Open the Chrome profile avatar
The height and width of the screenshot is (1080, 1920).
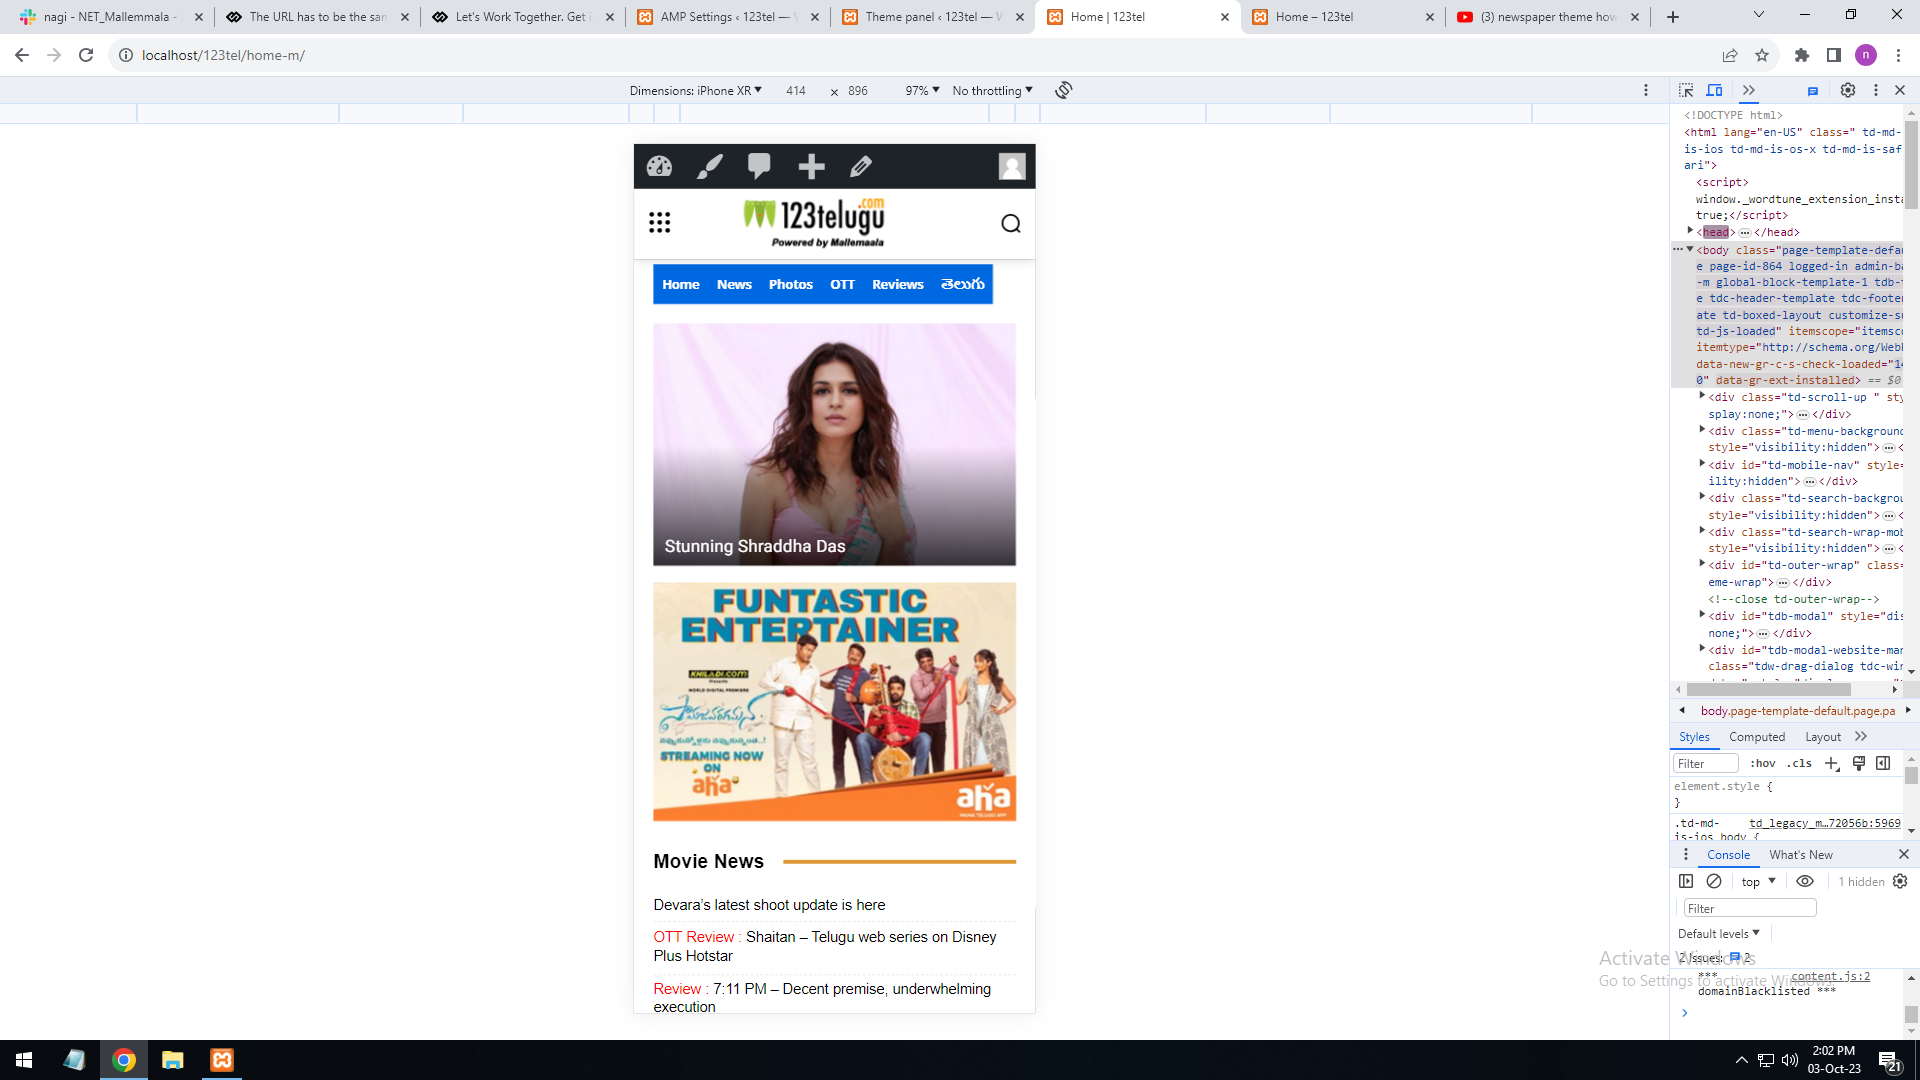pyautogui.click(x=1866, y=55)
